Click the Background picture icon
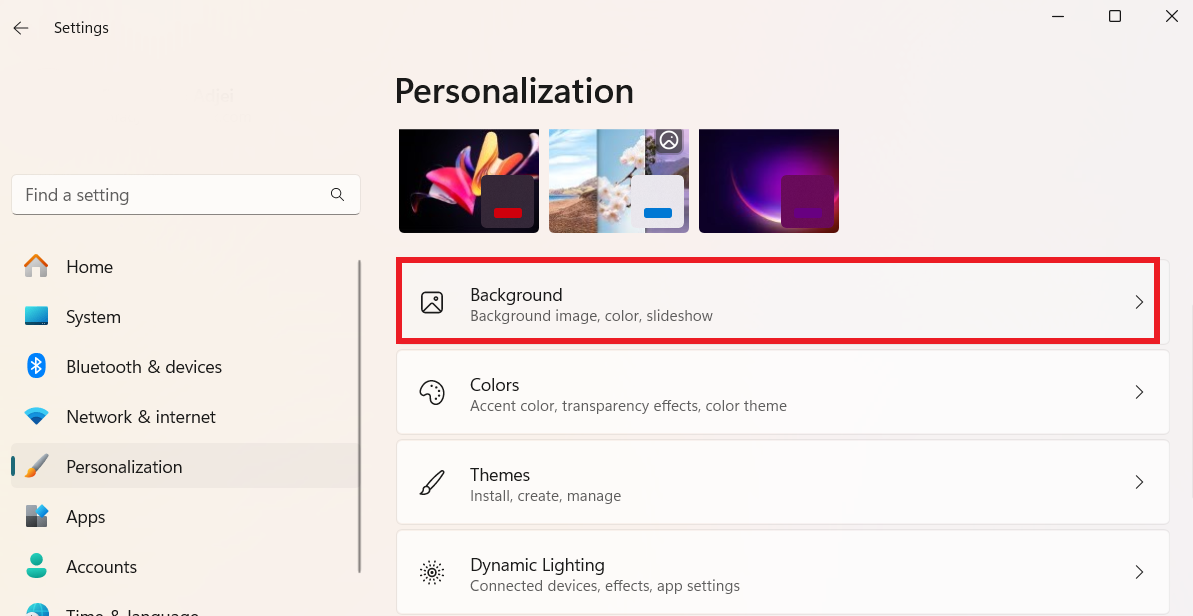Viewport: 1193px width, 616px height. pos(432,301)
